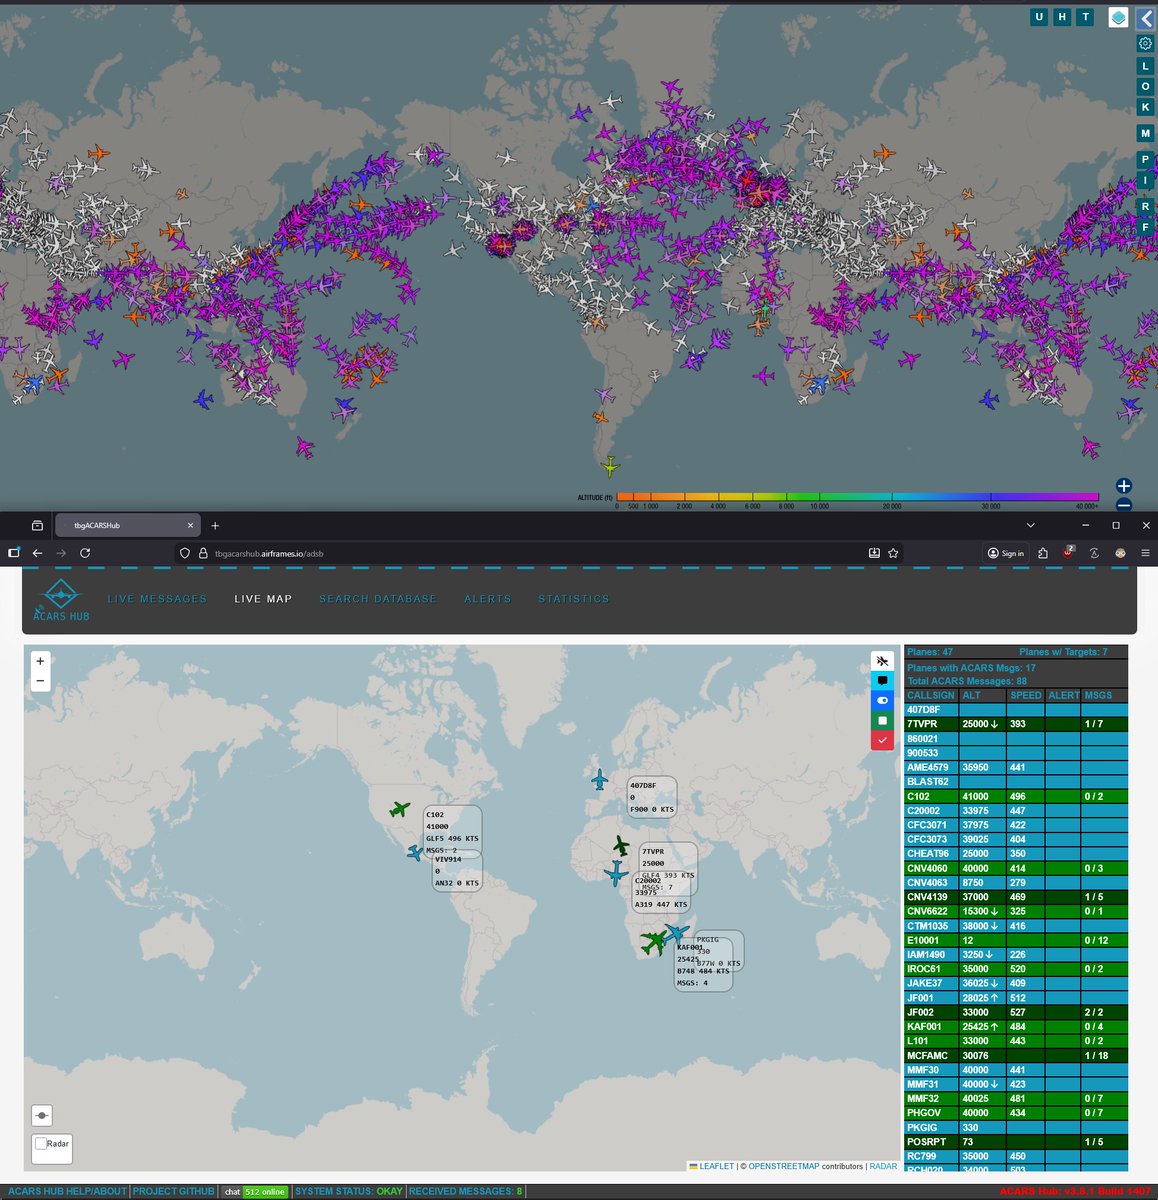The width and height of the screenshot is (1158, 1200).
Task: Open the Search Database page
Action: coord(378,599)
